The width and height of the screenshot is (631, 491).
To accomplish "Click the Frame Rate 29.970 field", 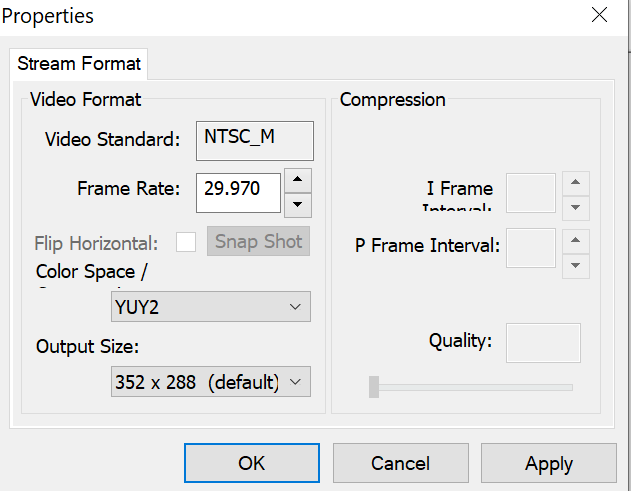I will [x=238, y=190].
